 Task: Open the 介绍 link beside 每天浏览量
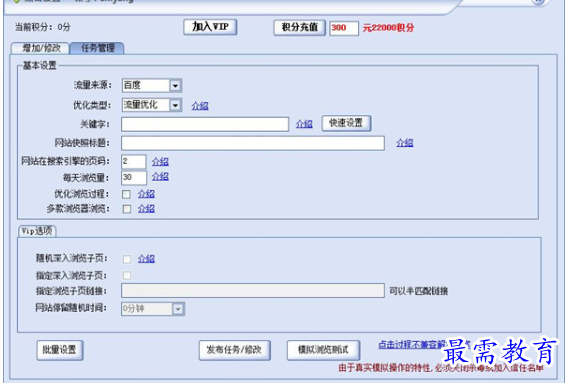(x=160, y=177)
